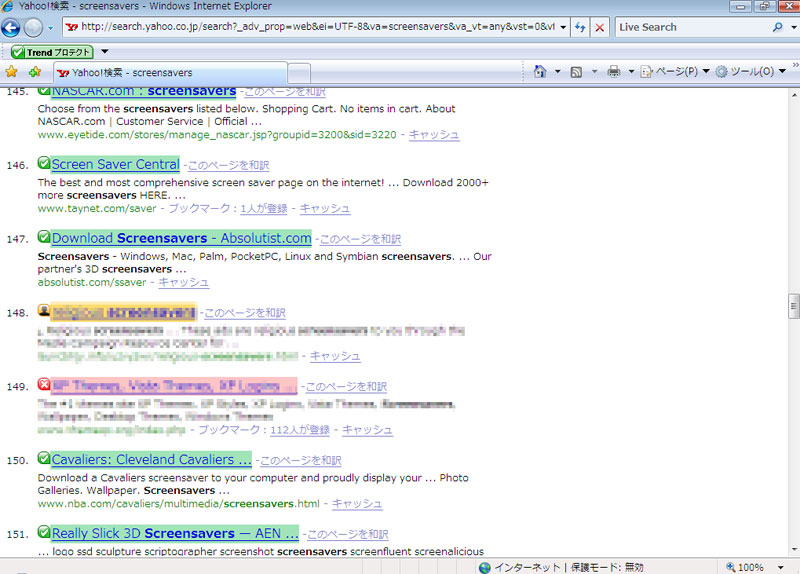Click the scrollbar down arrow
800x574 pixels.
coord(794,550)
